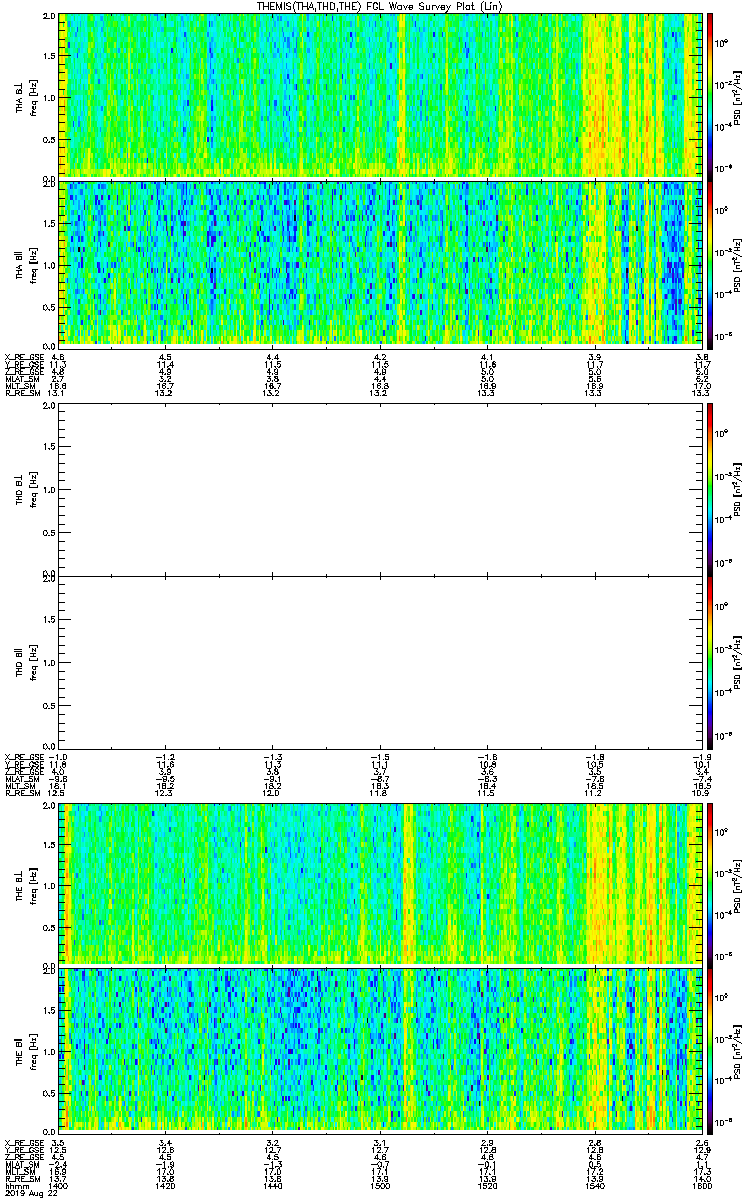Click the 1420 time tick label
750x1200 pixels.
click(166, 1186)
